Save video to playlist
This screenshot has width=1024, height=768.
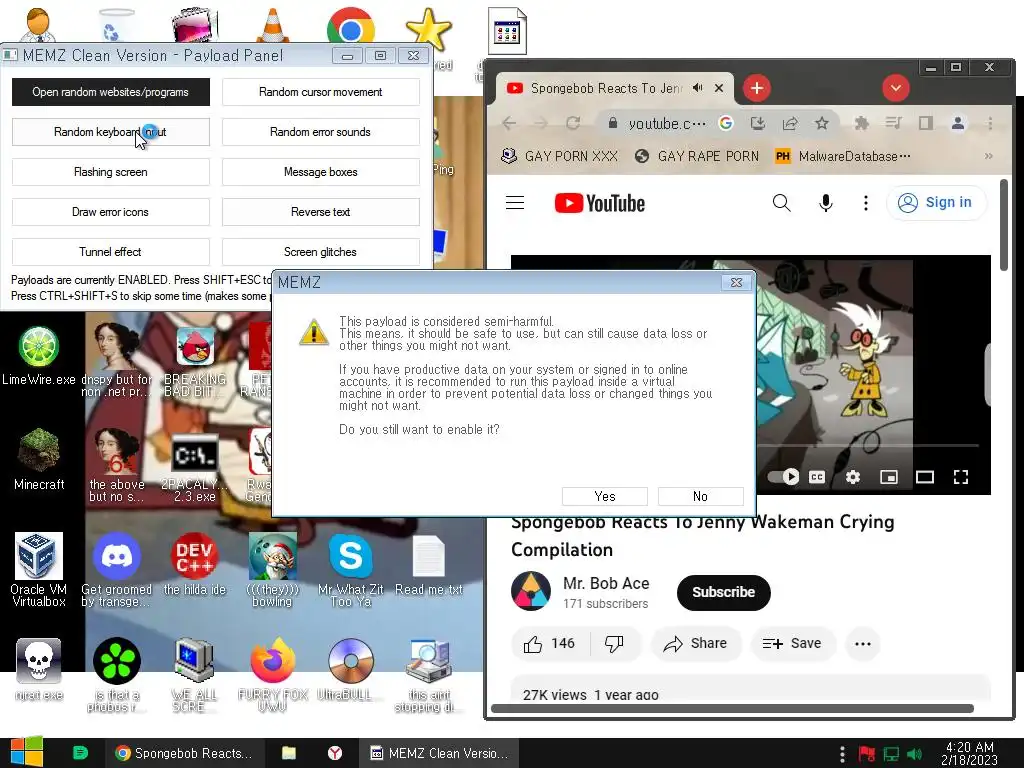(792, 644)
